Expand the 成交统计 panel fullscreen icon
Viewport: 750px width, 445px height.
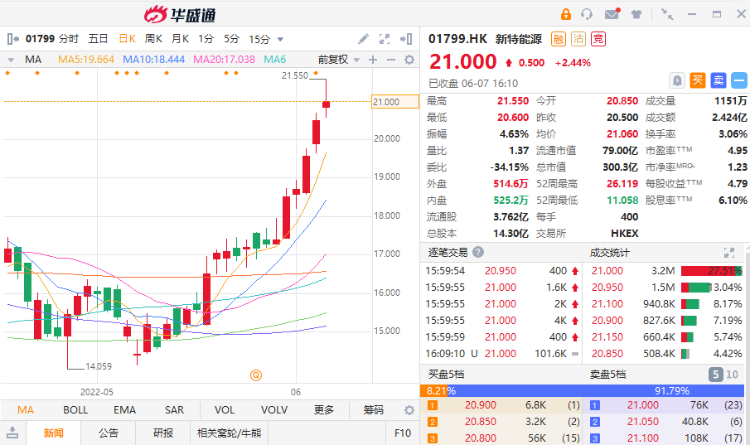click(x=729, y=253)
